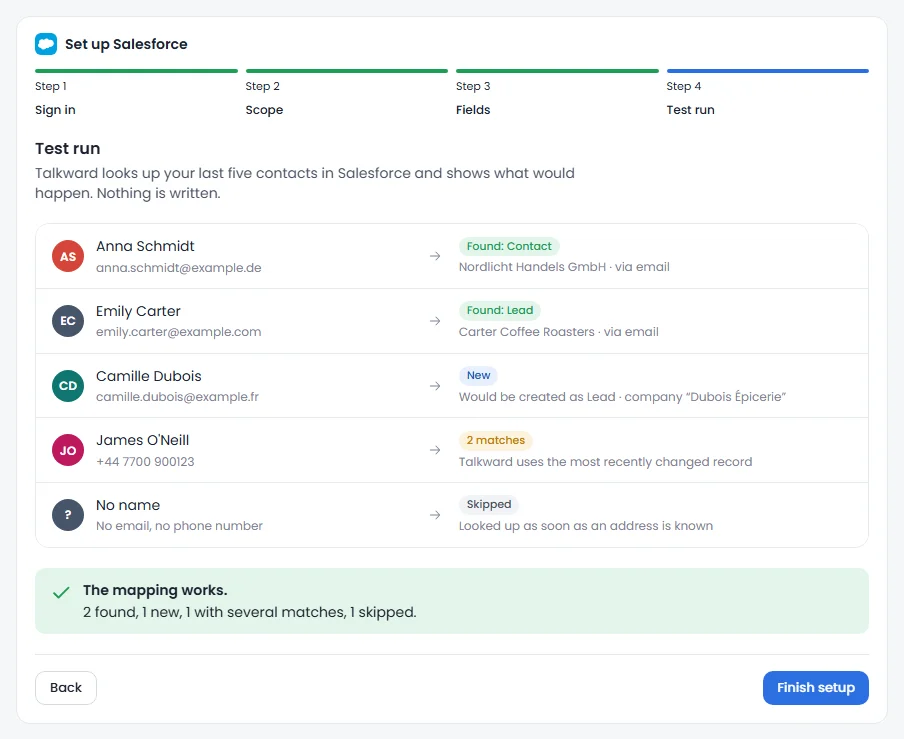Click the arrow icon in the No name row
The height and width of the screenshot is (739, 904).
coord(435,515)
